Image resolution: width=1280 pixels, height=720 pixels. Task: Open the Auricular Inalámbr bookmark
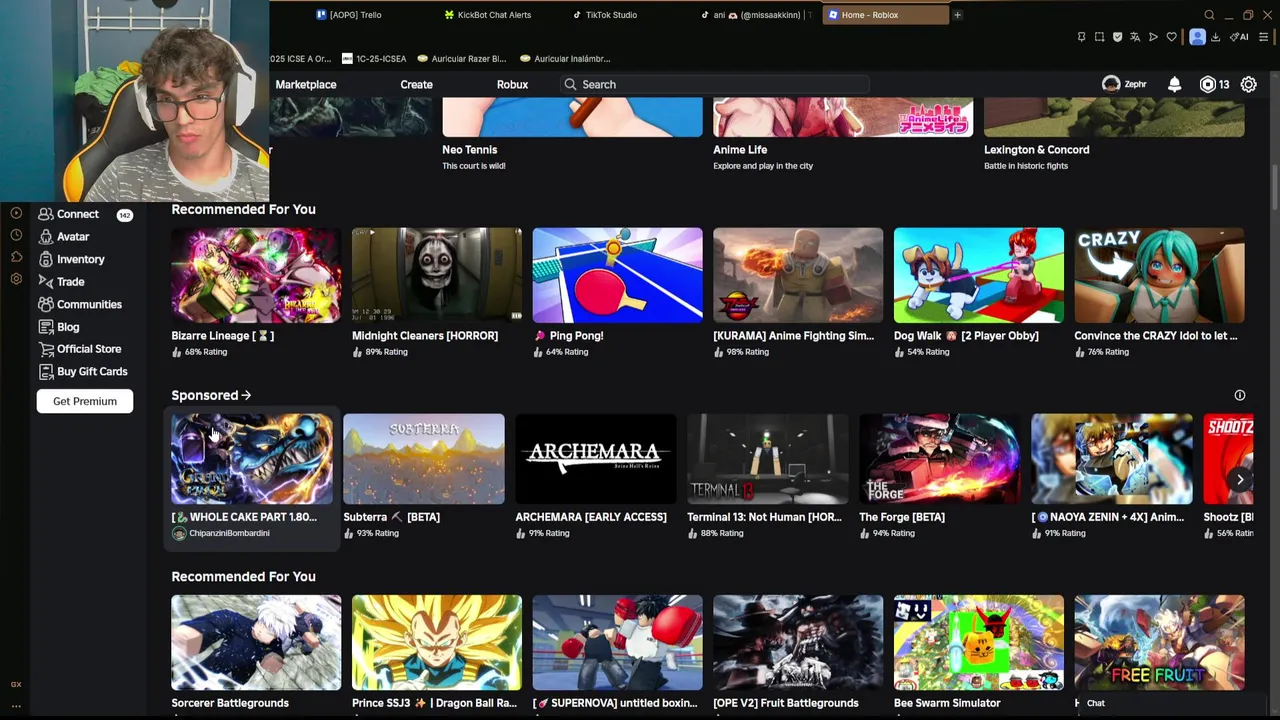(565, 59)
